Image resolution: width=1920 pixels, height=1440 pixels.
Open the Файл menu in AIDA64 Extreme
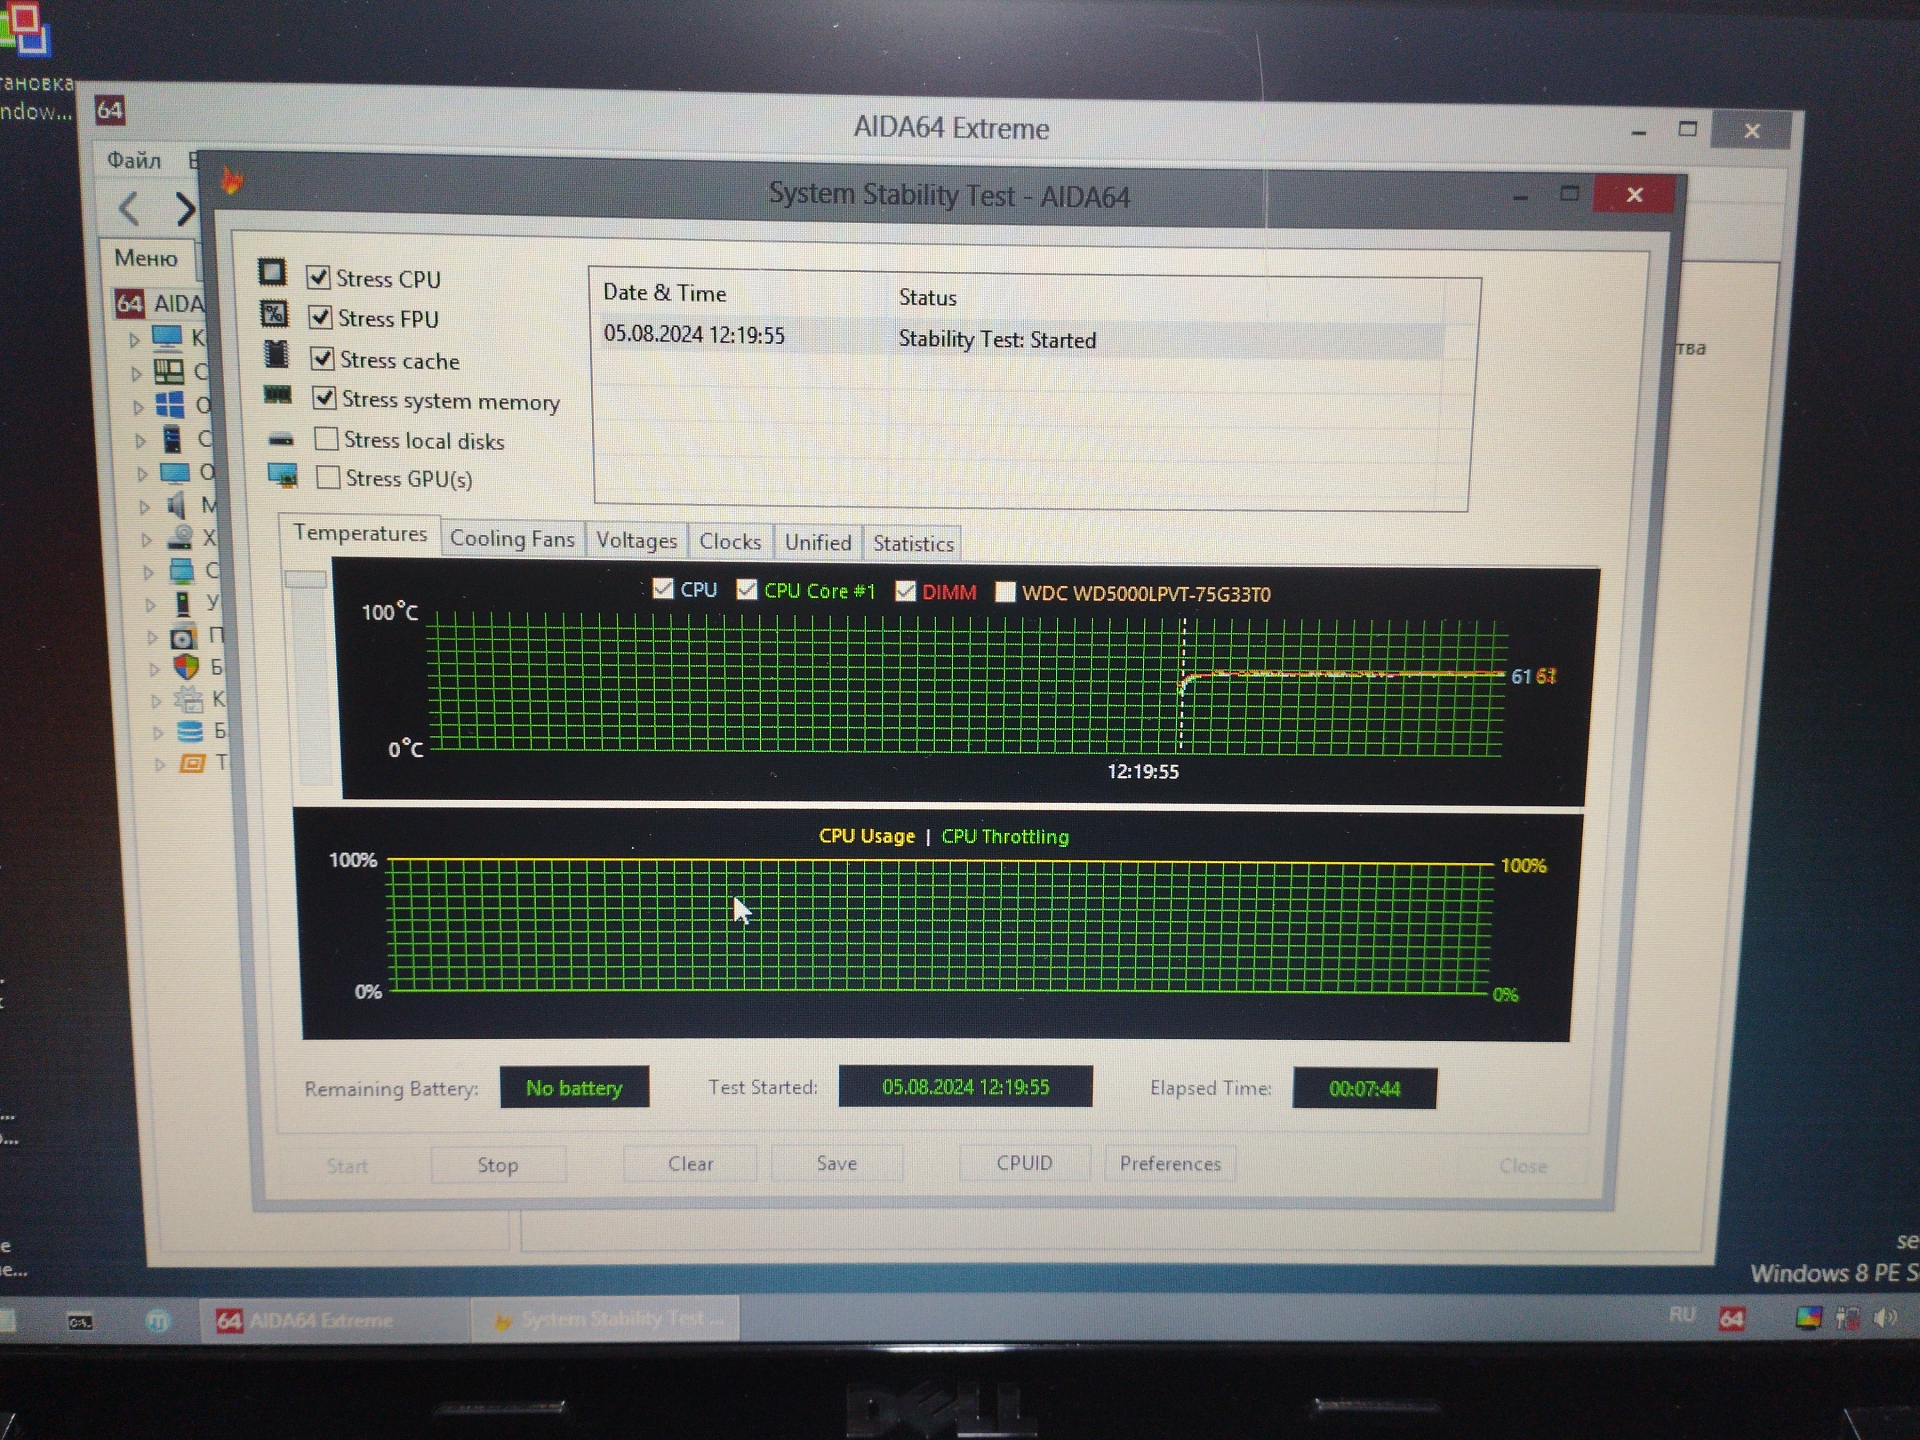pyautogui.click(x=133, y=160)
